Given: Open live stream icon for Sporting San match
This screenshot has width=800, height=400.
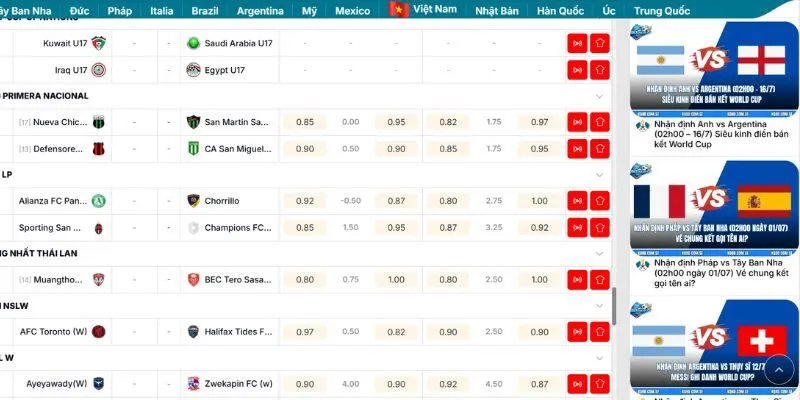Looking at the screenshot, I should coord(577,228).
